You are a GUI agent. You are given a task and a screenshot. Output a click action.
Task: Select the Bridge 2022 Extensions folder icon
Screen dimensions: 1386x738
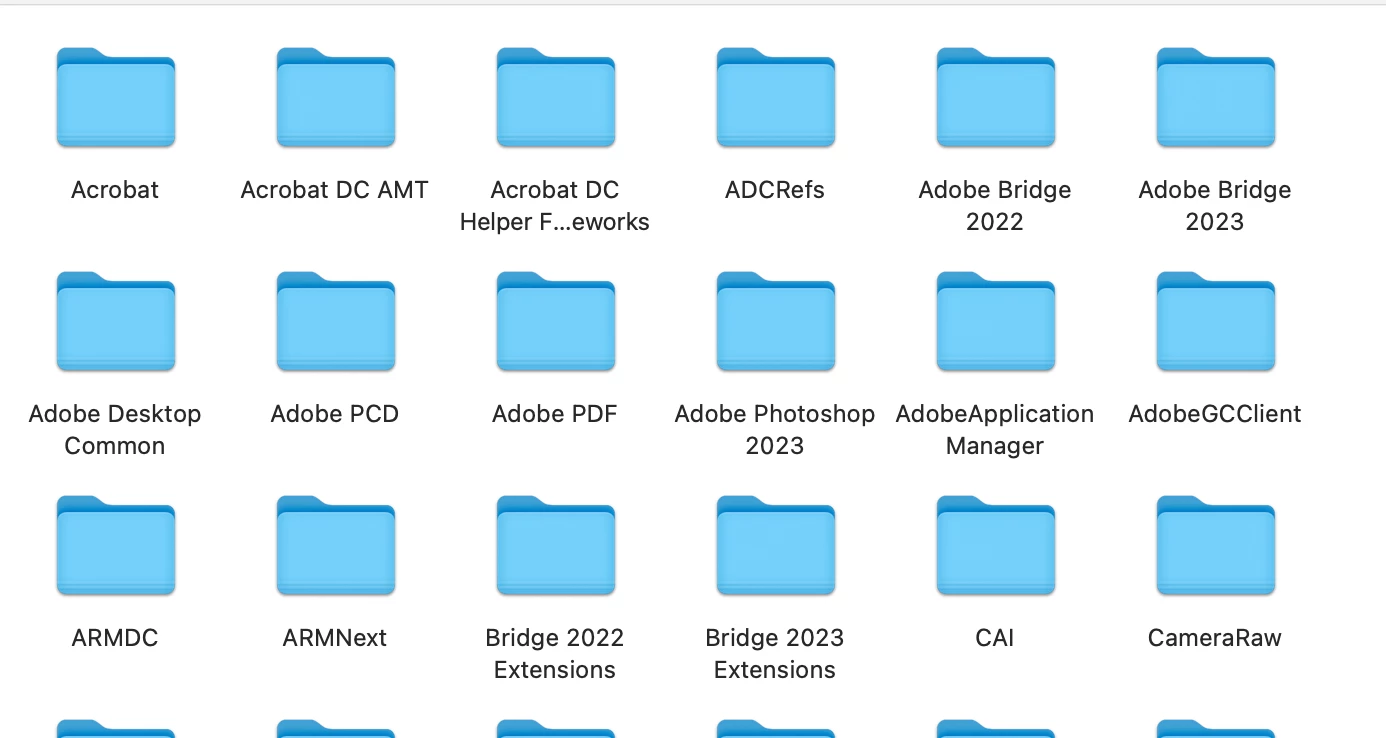point(555,545)
